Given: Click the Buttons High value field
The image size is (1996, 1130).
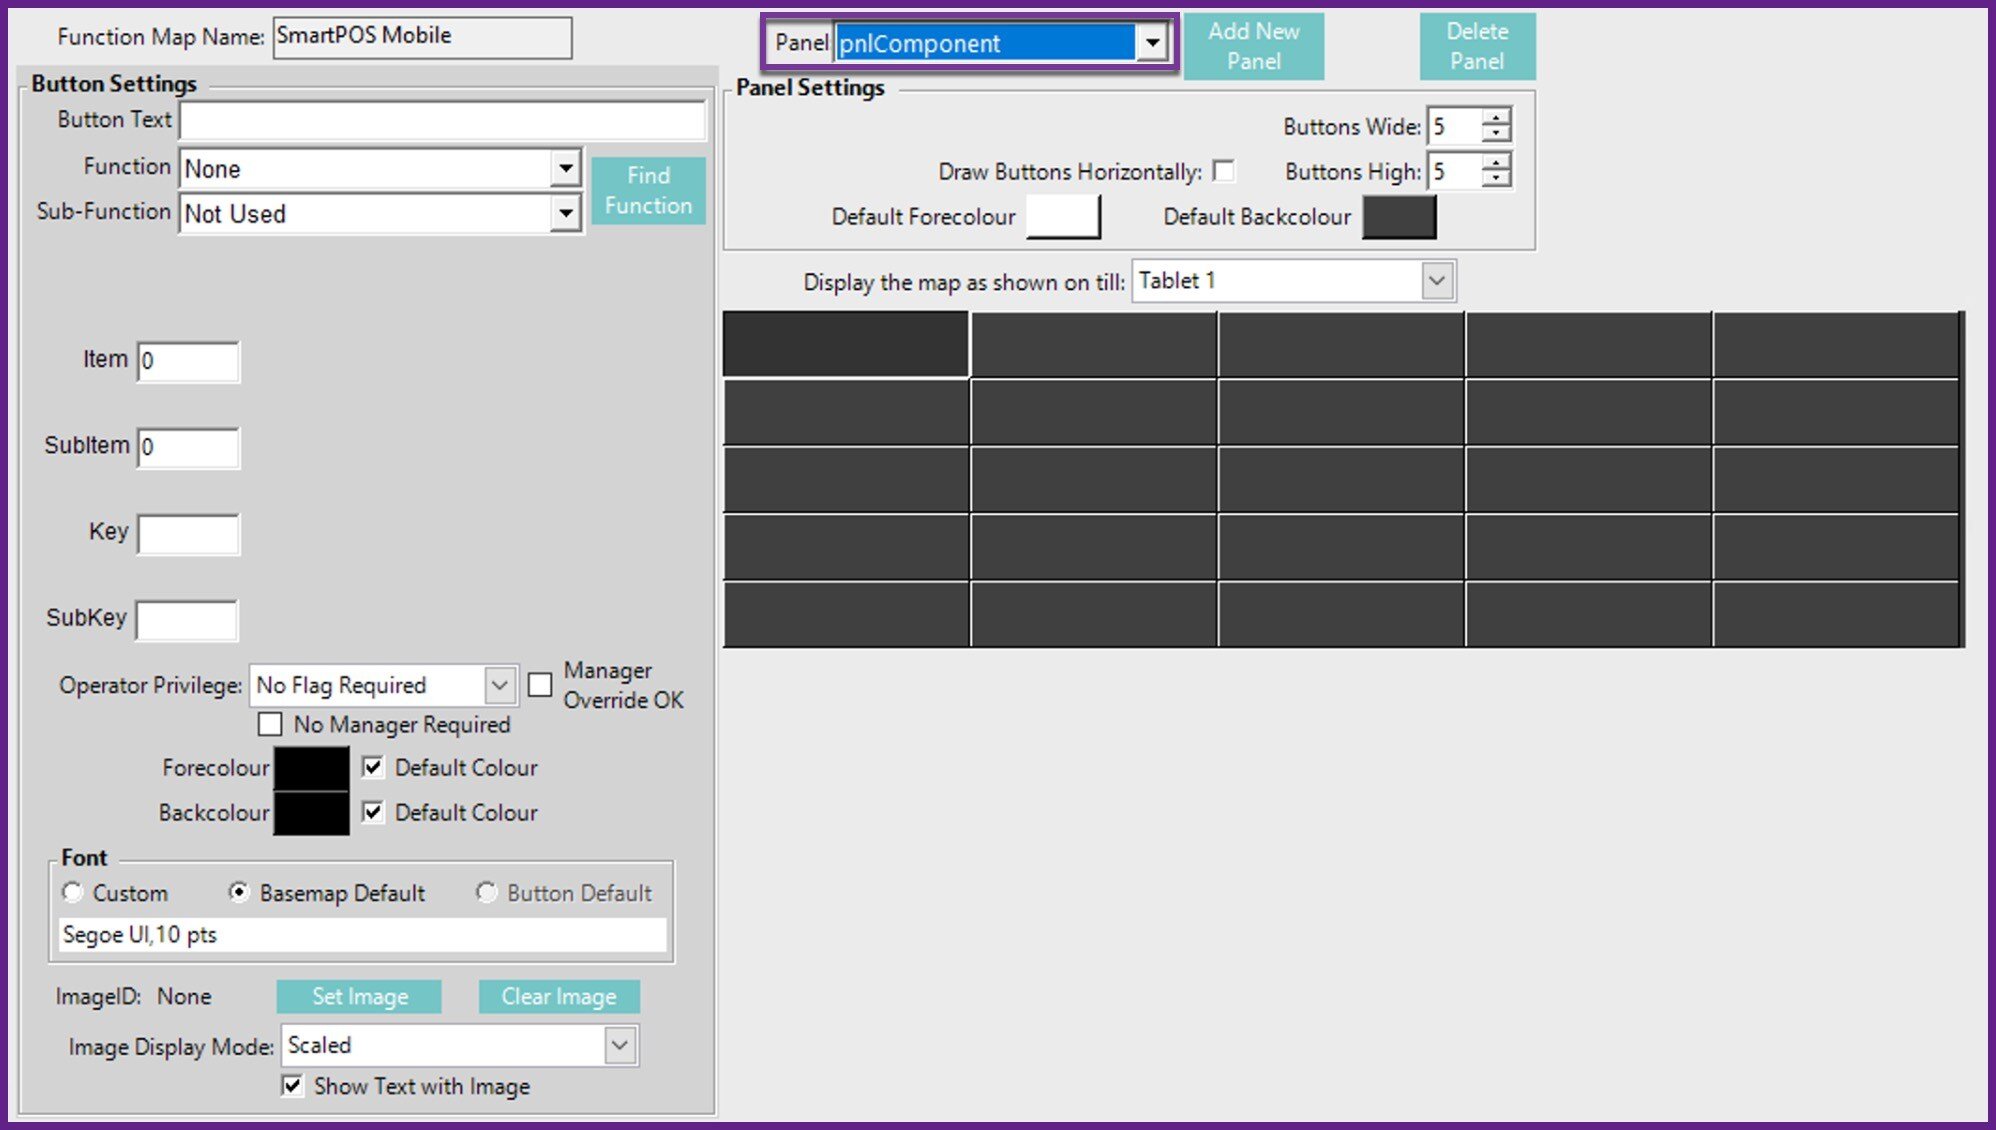Looking at the screenshot, I should coord(1455,171).
